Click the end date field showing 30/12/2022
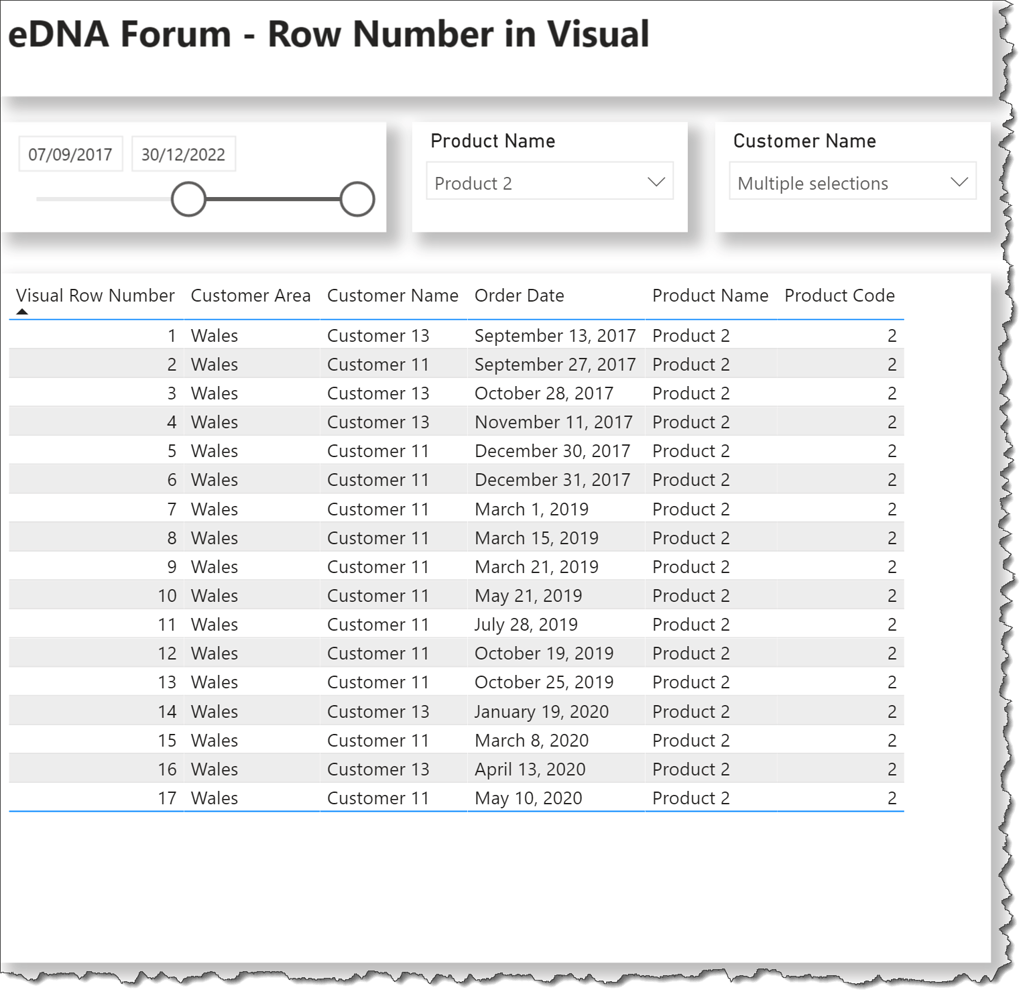 coord(184,153)
